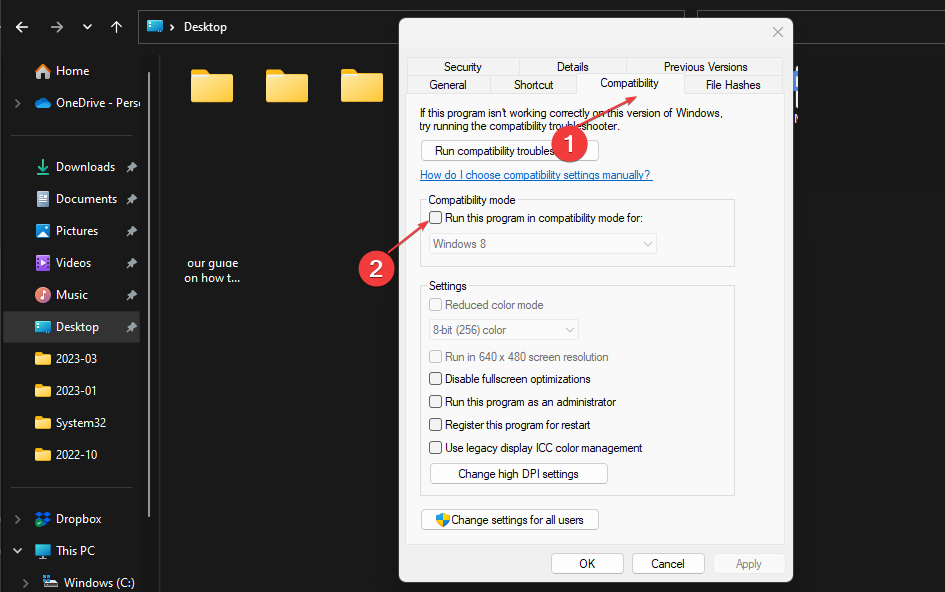Open the Music library shortcut
Screen dimensions: 945x592
(x=71, y=295)
